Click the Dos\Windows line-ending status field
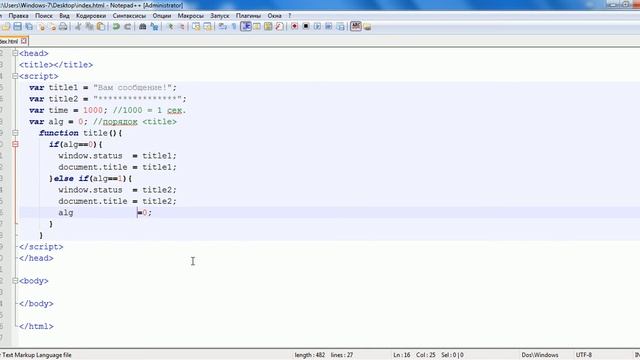Image resolution: width=640 pixels, height=360 pixels. [540, 355]
